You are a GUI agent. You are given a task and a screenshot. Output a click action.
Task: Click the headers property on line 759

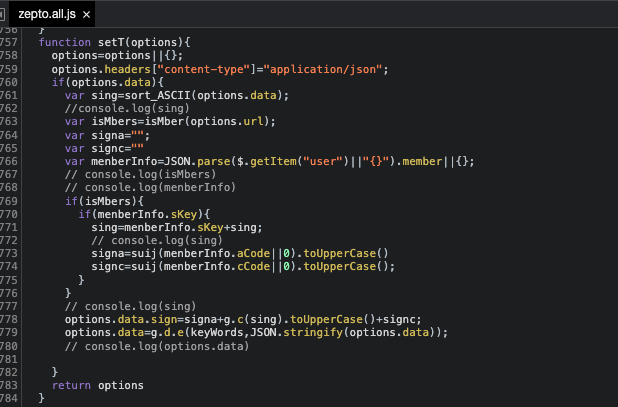[127, 69]
